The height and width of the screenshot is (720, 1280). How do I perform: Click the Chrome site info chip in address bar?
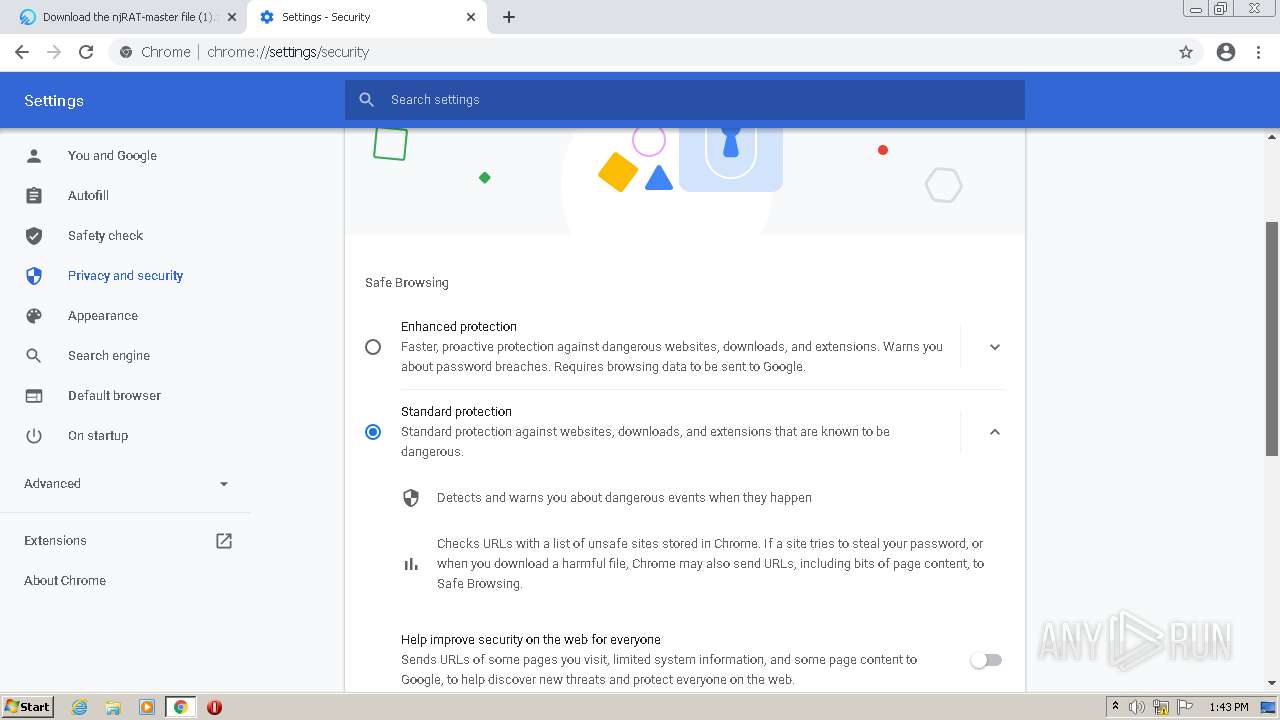[155, 52]
